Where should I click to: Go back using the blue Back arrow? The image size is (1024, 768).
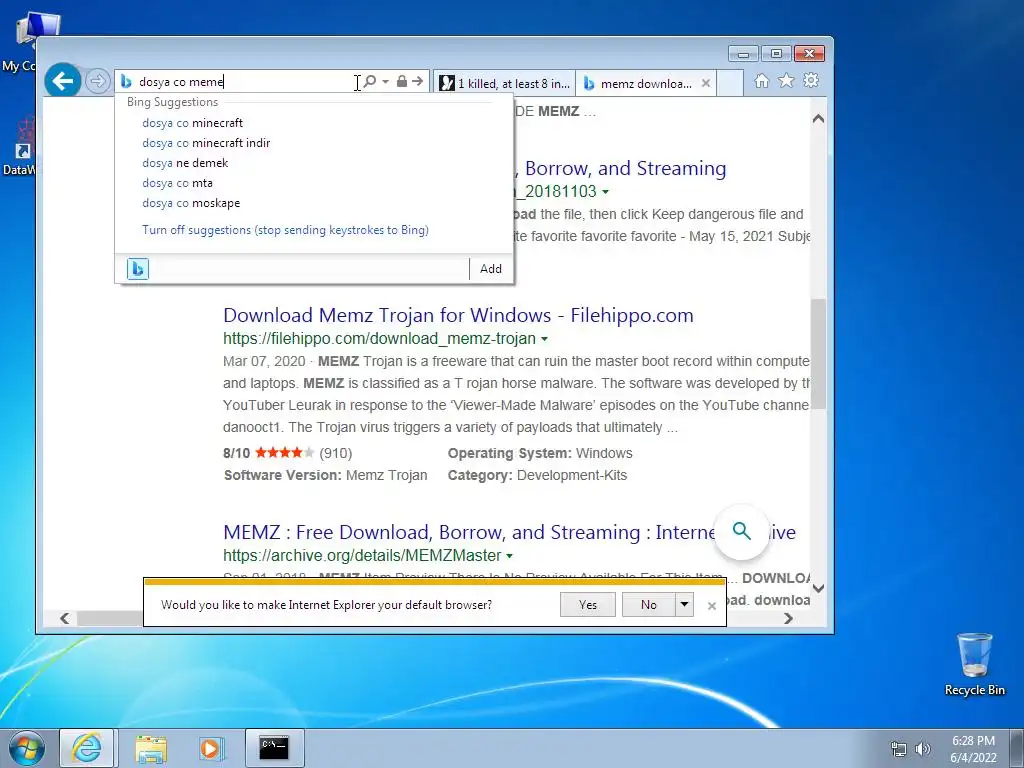click(63, 81)
